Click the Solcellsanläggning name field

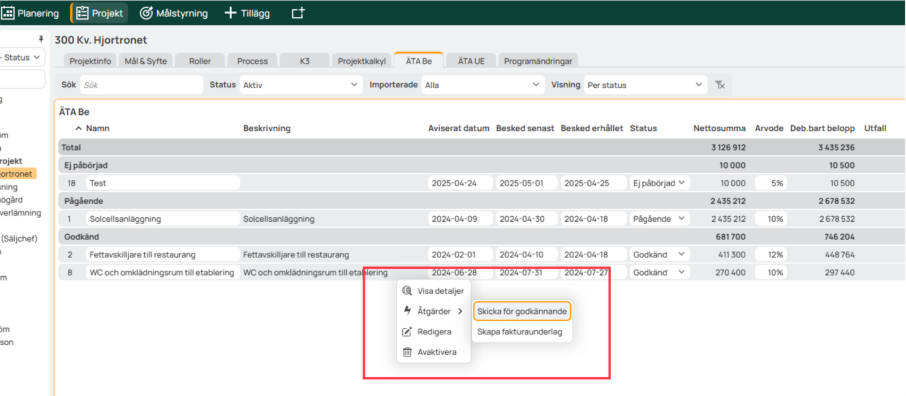point(163,219)
